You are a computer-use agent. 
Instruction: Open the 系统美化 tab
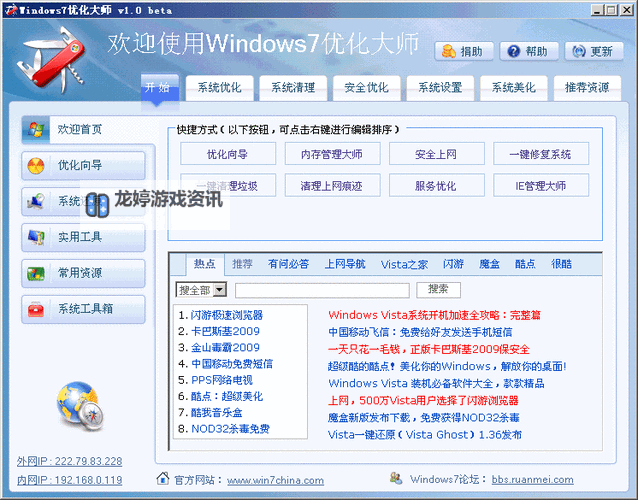[513, 87]
